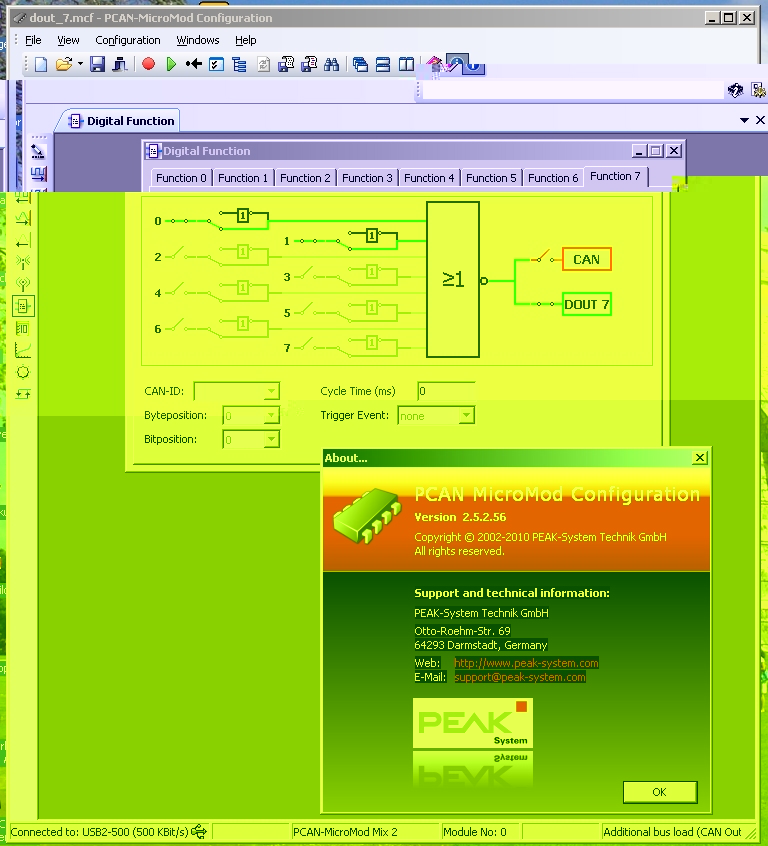Viewport: 768px width, 846px height.
Task: Toggle the DOUT 7 output switch
Action: (x=545, y=304)
